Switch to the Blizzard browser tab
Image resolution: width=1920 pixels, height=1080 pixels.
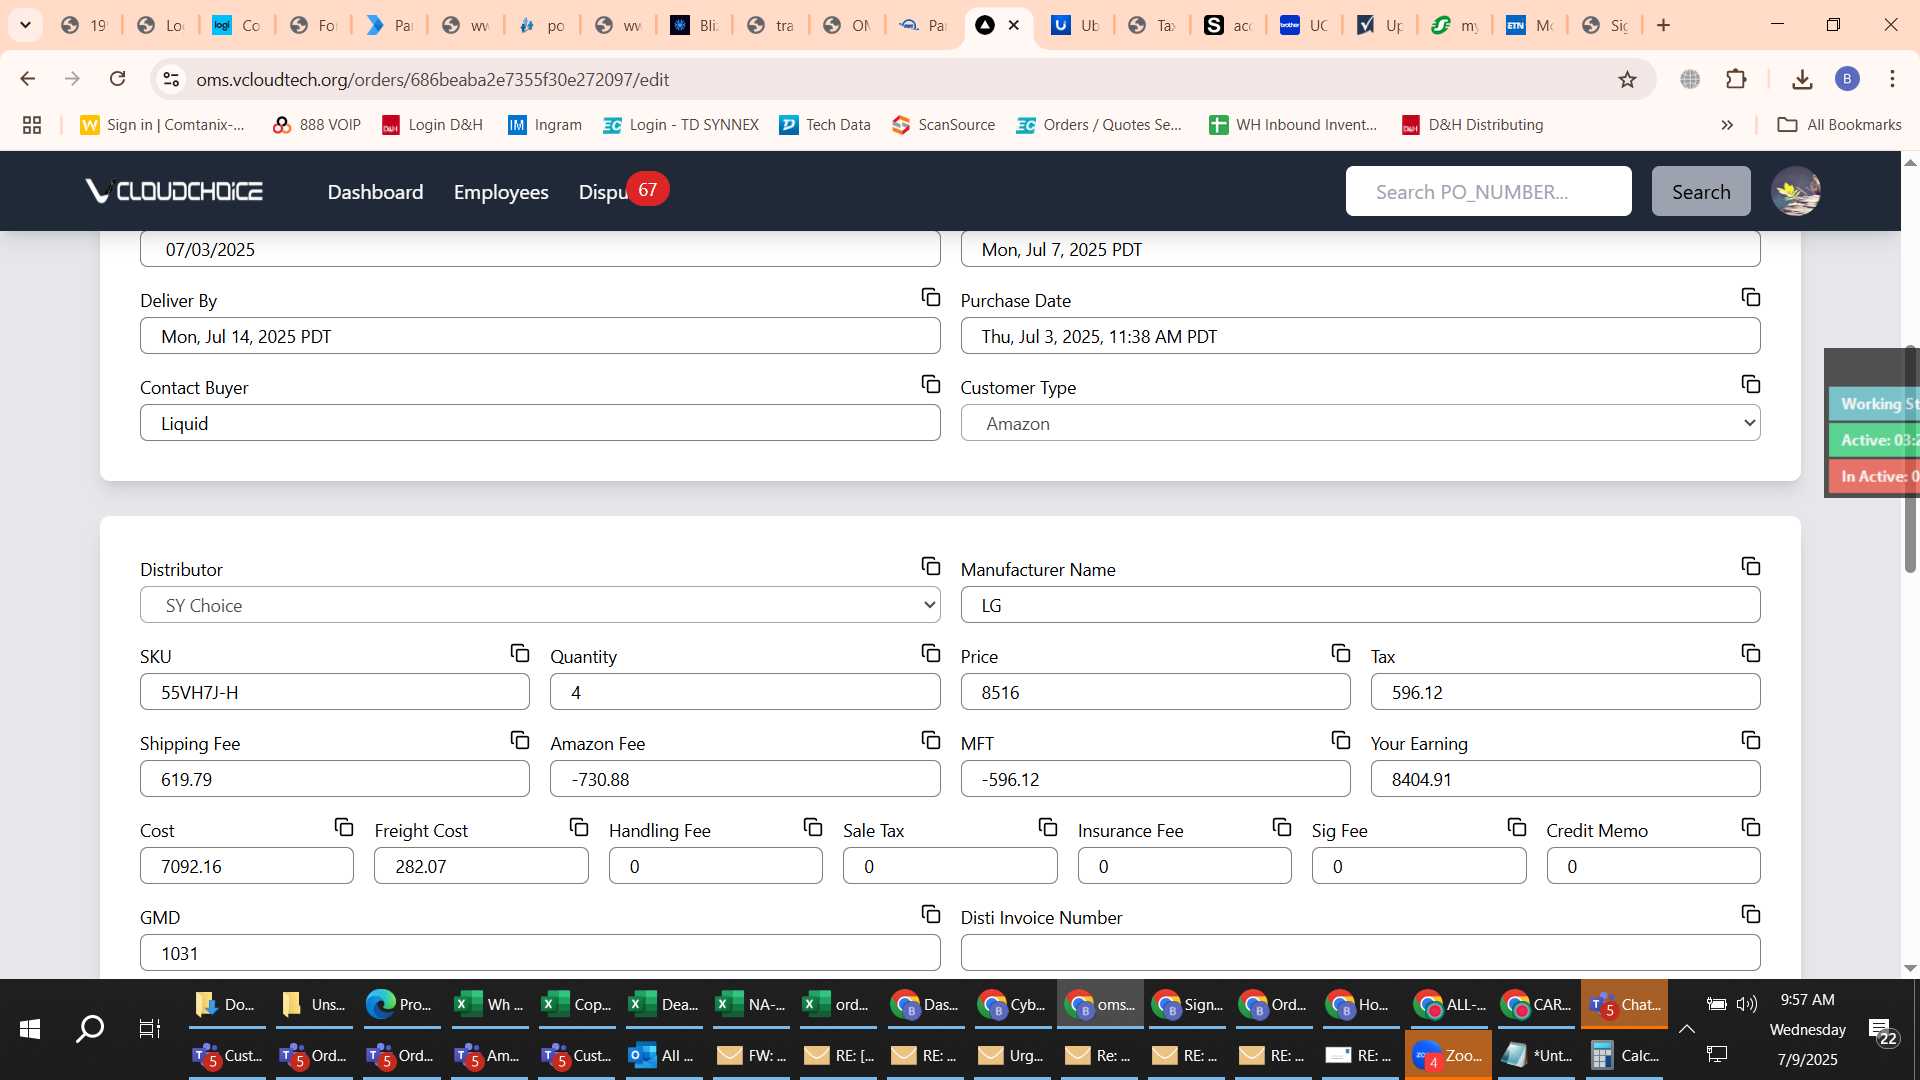[x=695, y=25]
